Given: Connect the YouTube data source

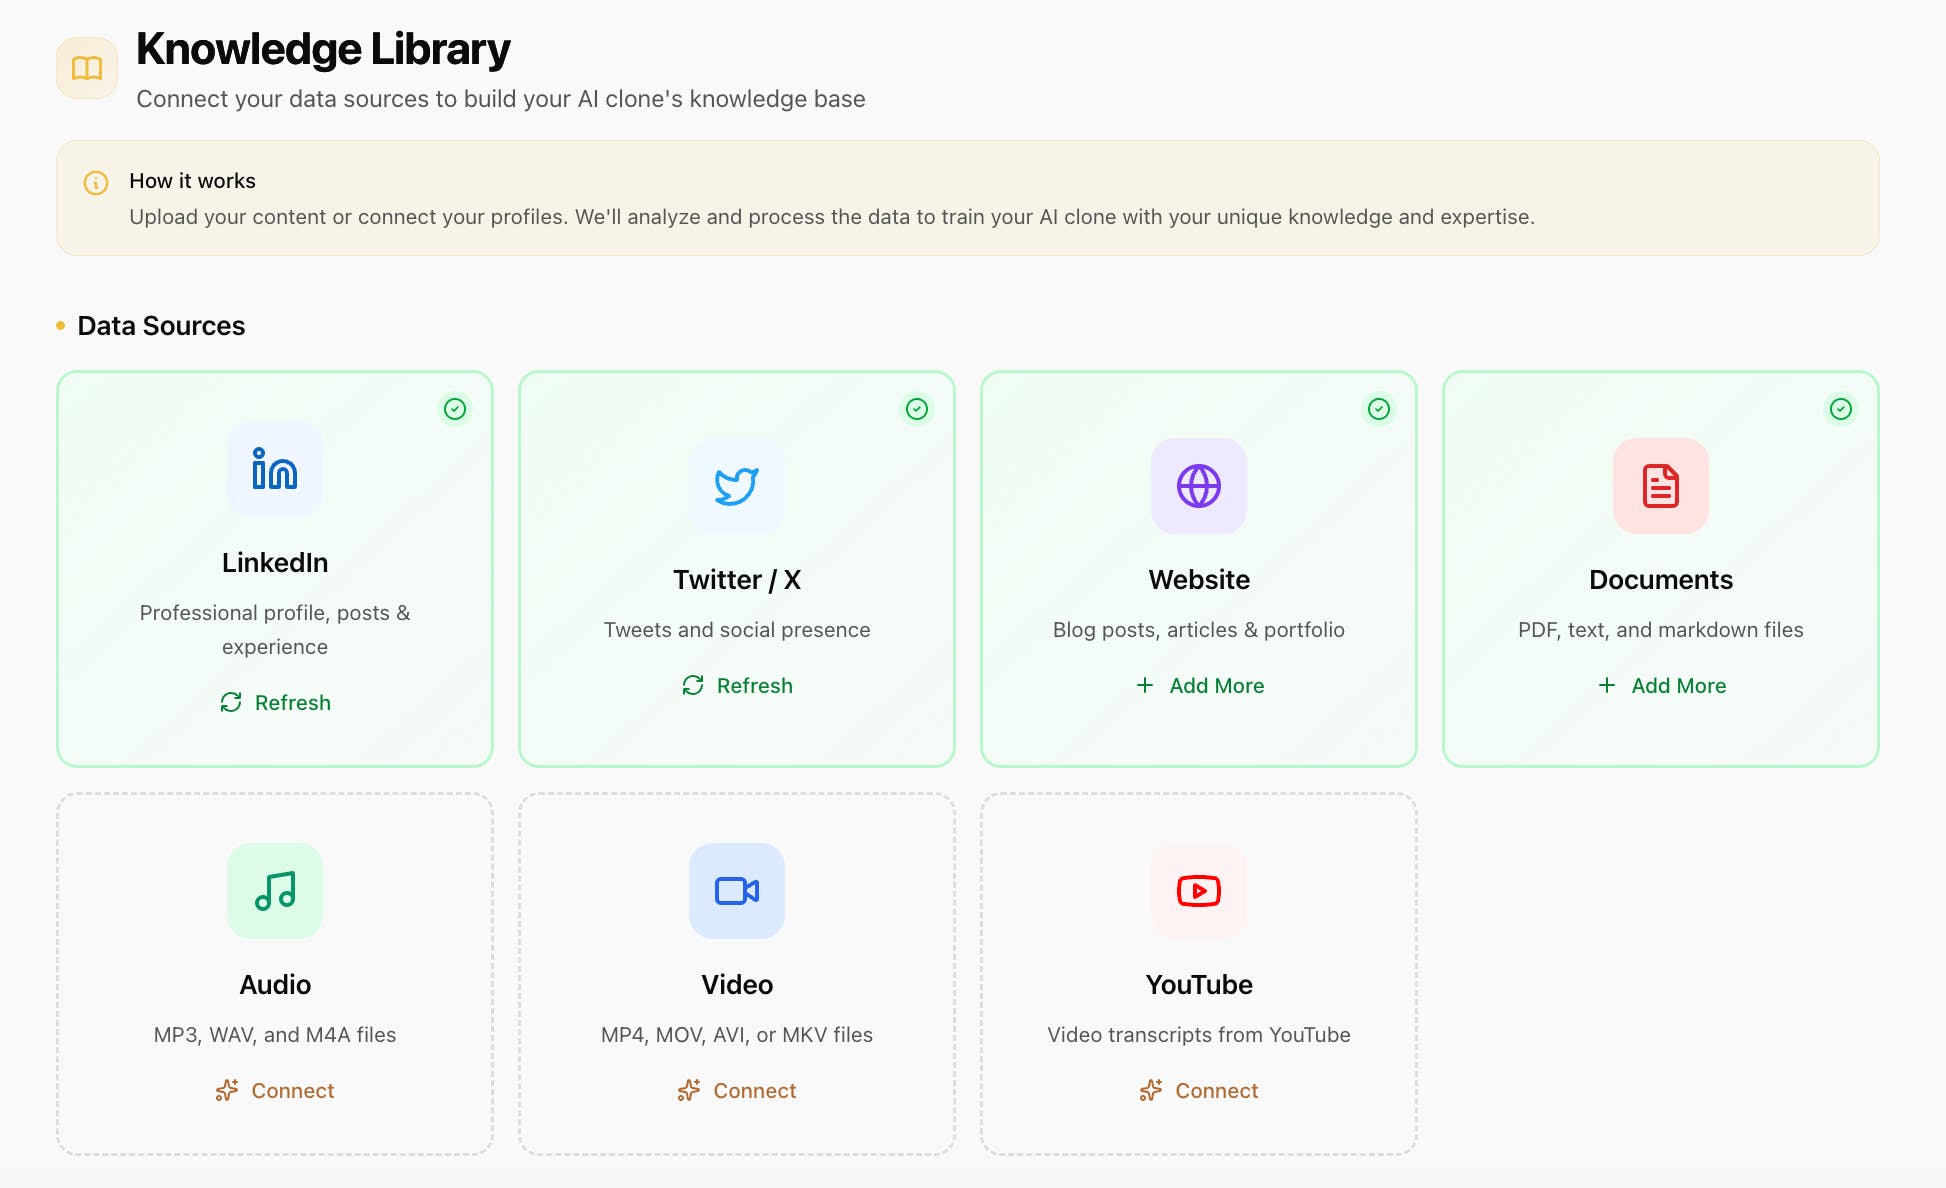Looking at the screenshot, I should point(1199,1090).
